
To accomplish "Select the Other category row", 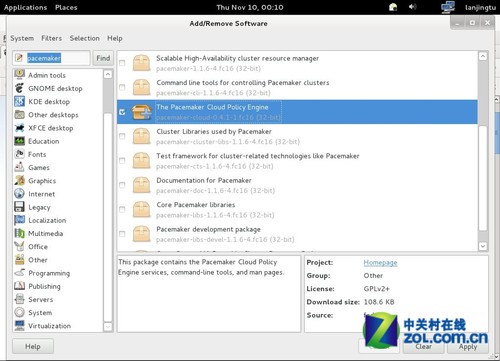I will click(x=58, y=260).
